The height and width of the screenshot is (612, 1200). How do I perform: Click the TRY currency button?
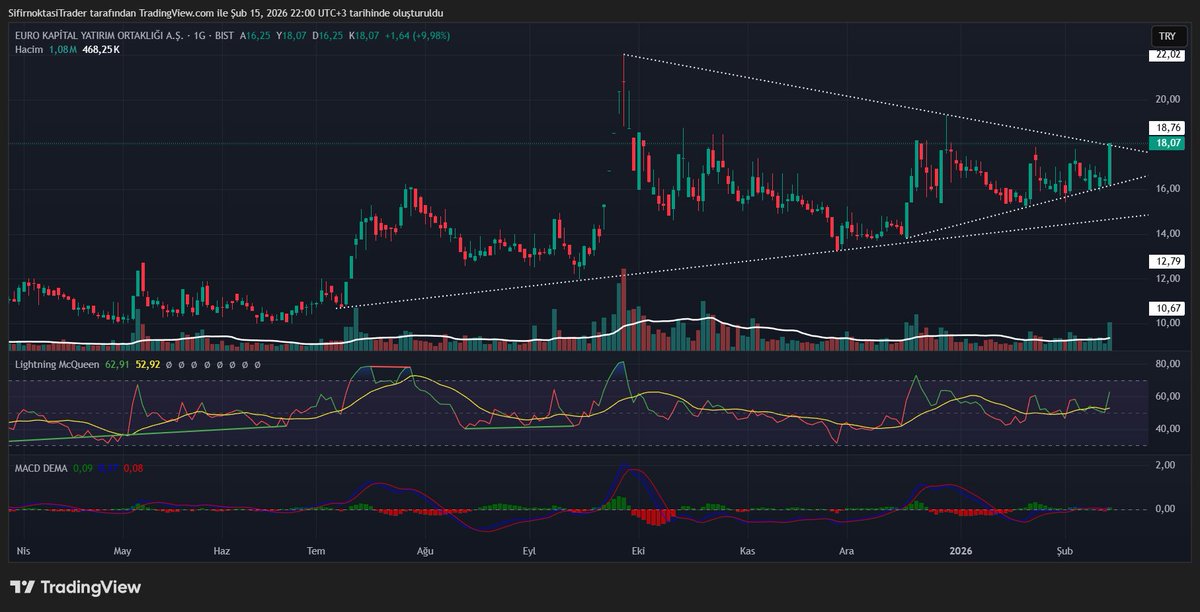[1167, 36]
